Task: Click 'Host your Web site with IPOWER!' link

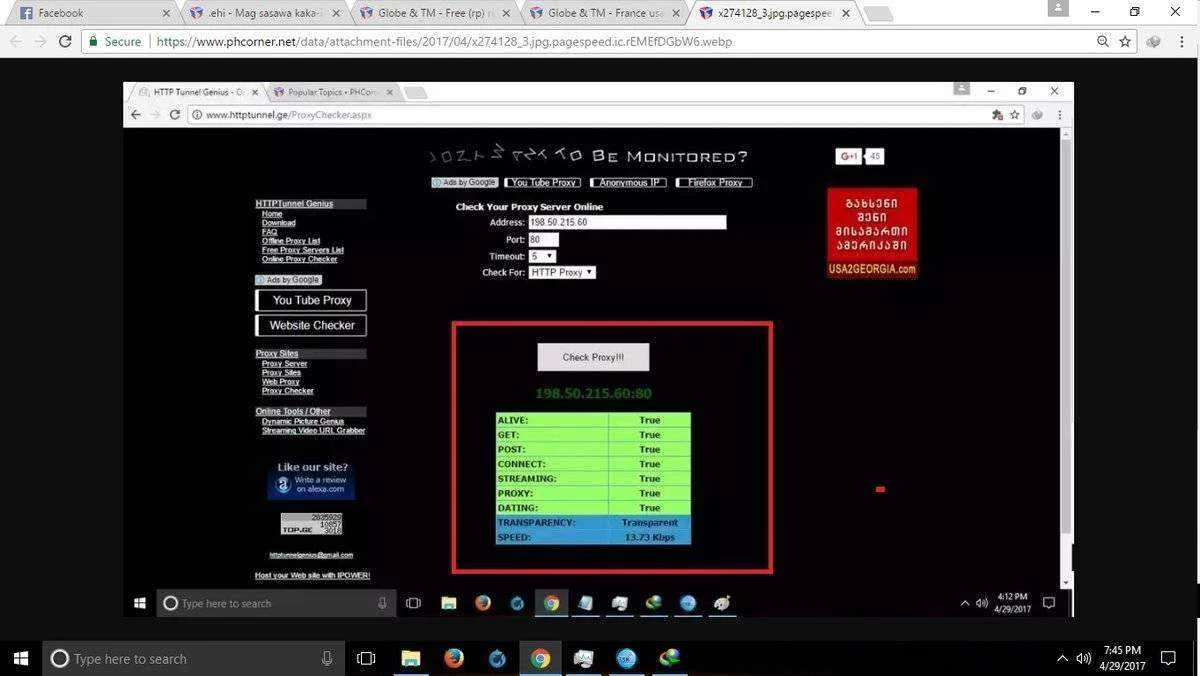Action: pos(312,575)
